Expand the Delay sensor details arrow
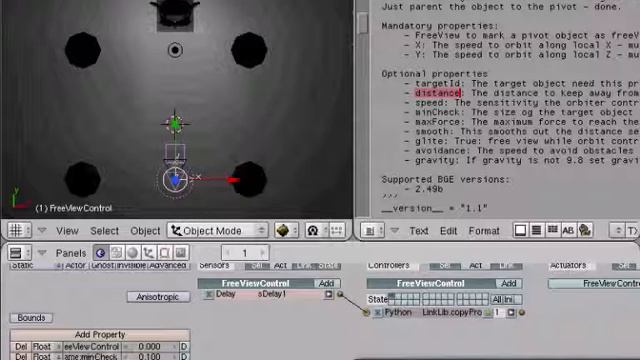 coord(329,294)
